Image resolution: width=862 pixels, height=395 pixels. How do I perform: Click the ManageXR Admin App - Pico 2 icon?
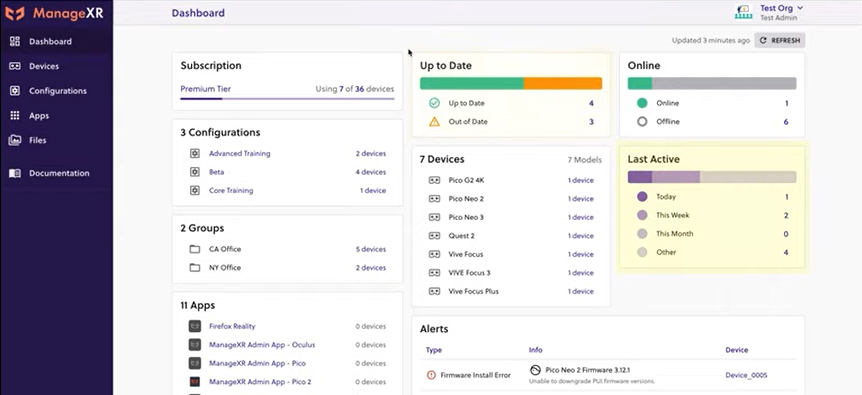pyautogui.click(x=195, y=382)
